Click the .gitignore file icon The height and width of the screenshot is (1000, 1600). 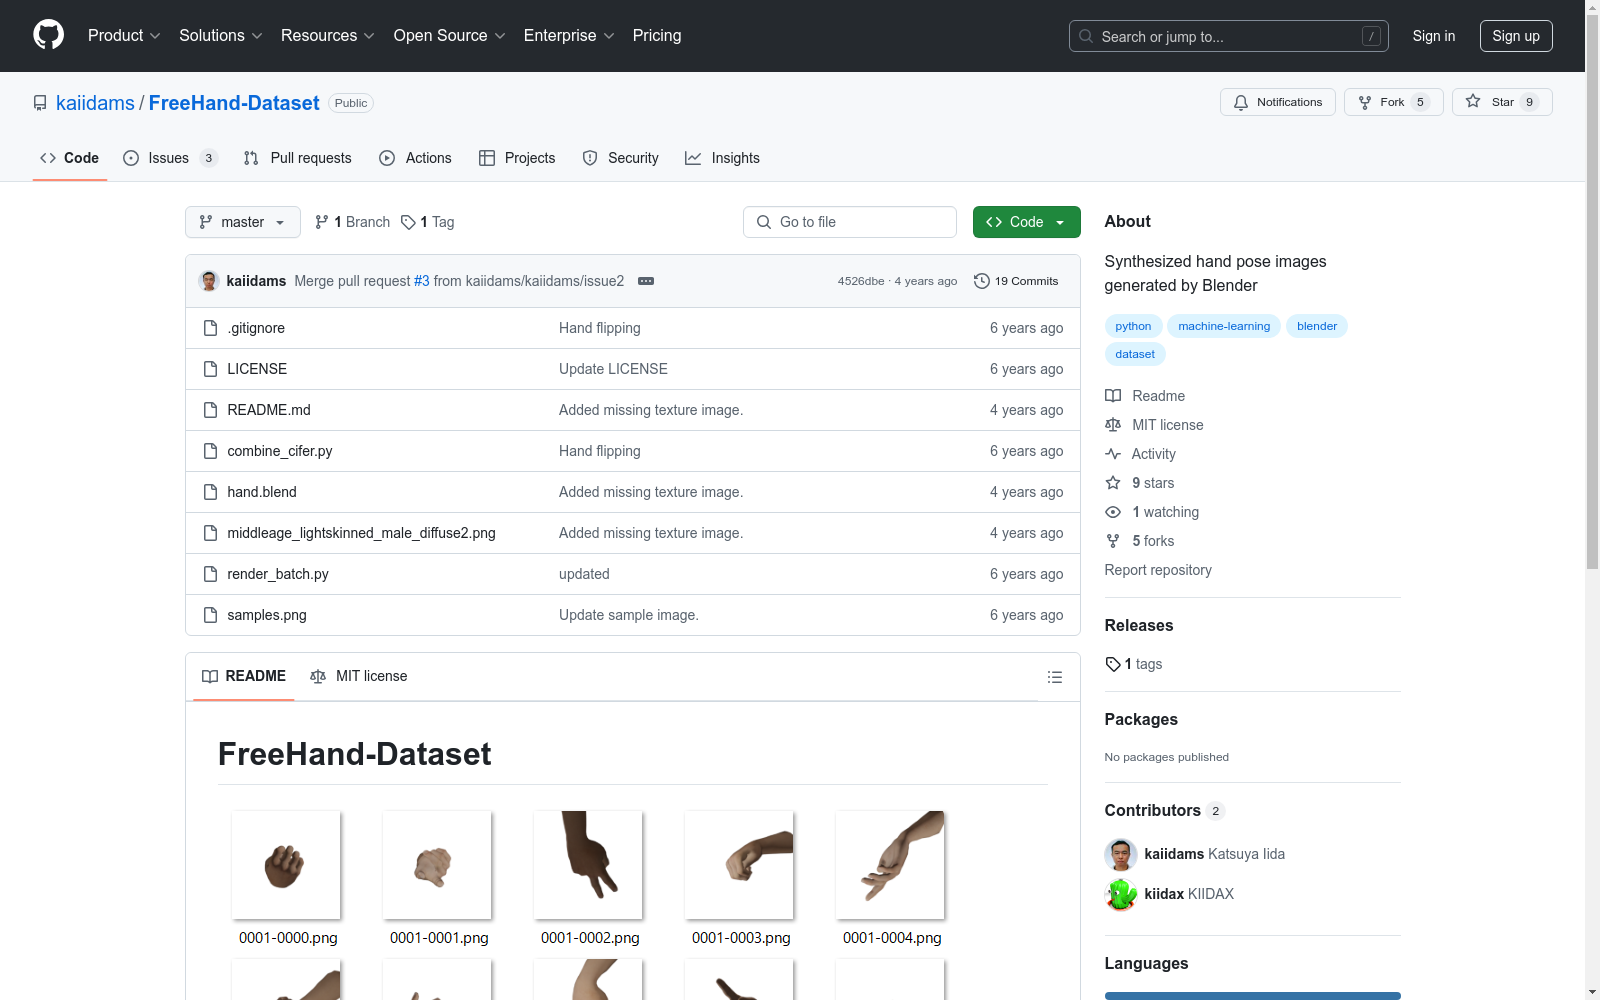[210, 328]
